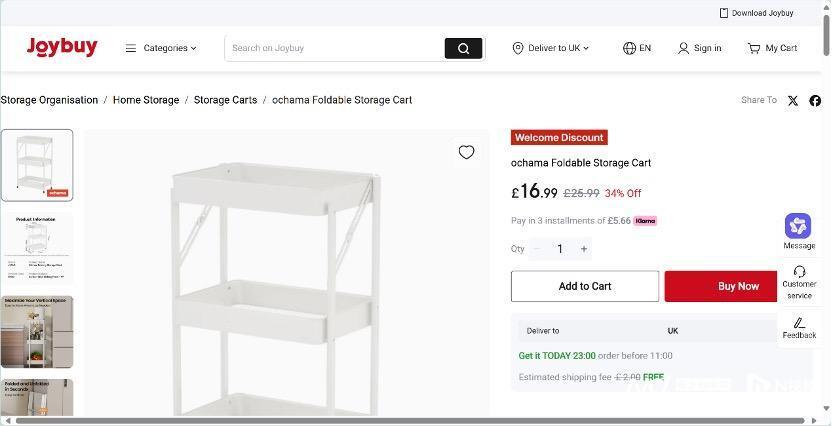Image resolution: width=832 pixels, height=426 pixels.
Task: Select the Product Information thumbnail
Action: tap(37, 248)
